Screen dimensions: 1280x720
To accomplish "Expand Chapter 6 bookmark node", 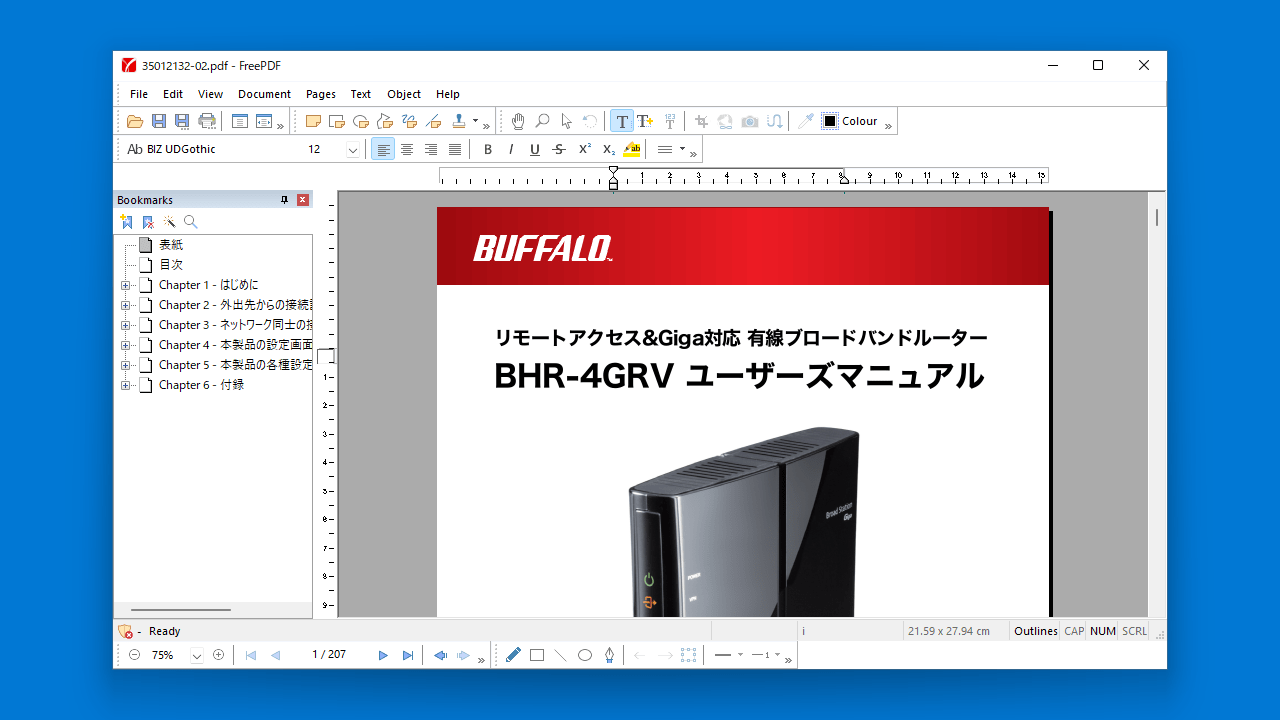I will pos(126,385).
